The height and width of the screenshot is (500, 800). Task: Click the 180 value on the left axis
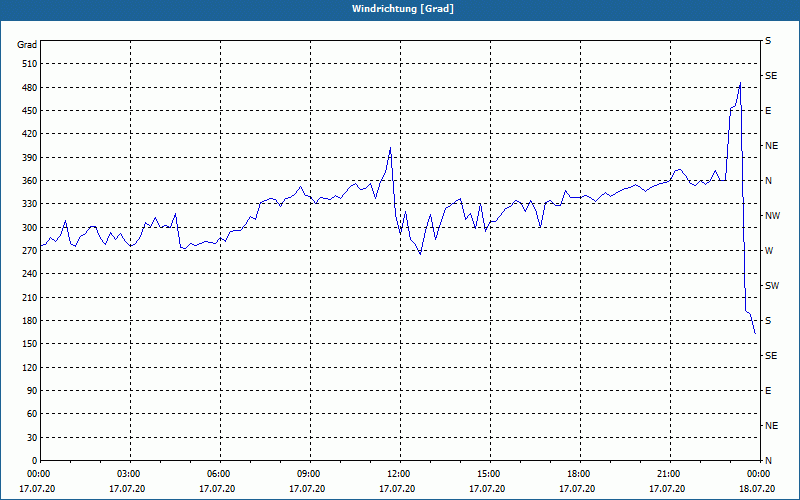[30, 320]
